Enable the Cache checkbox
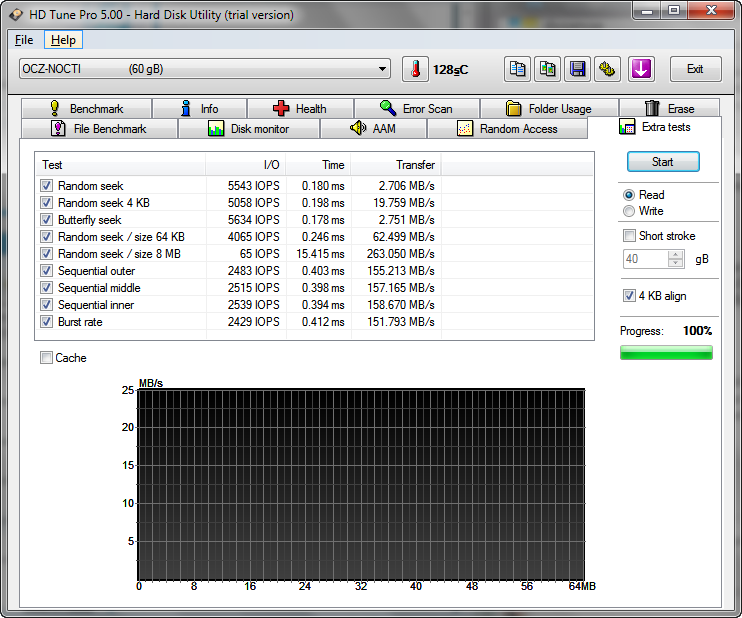 [46, 358]
